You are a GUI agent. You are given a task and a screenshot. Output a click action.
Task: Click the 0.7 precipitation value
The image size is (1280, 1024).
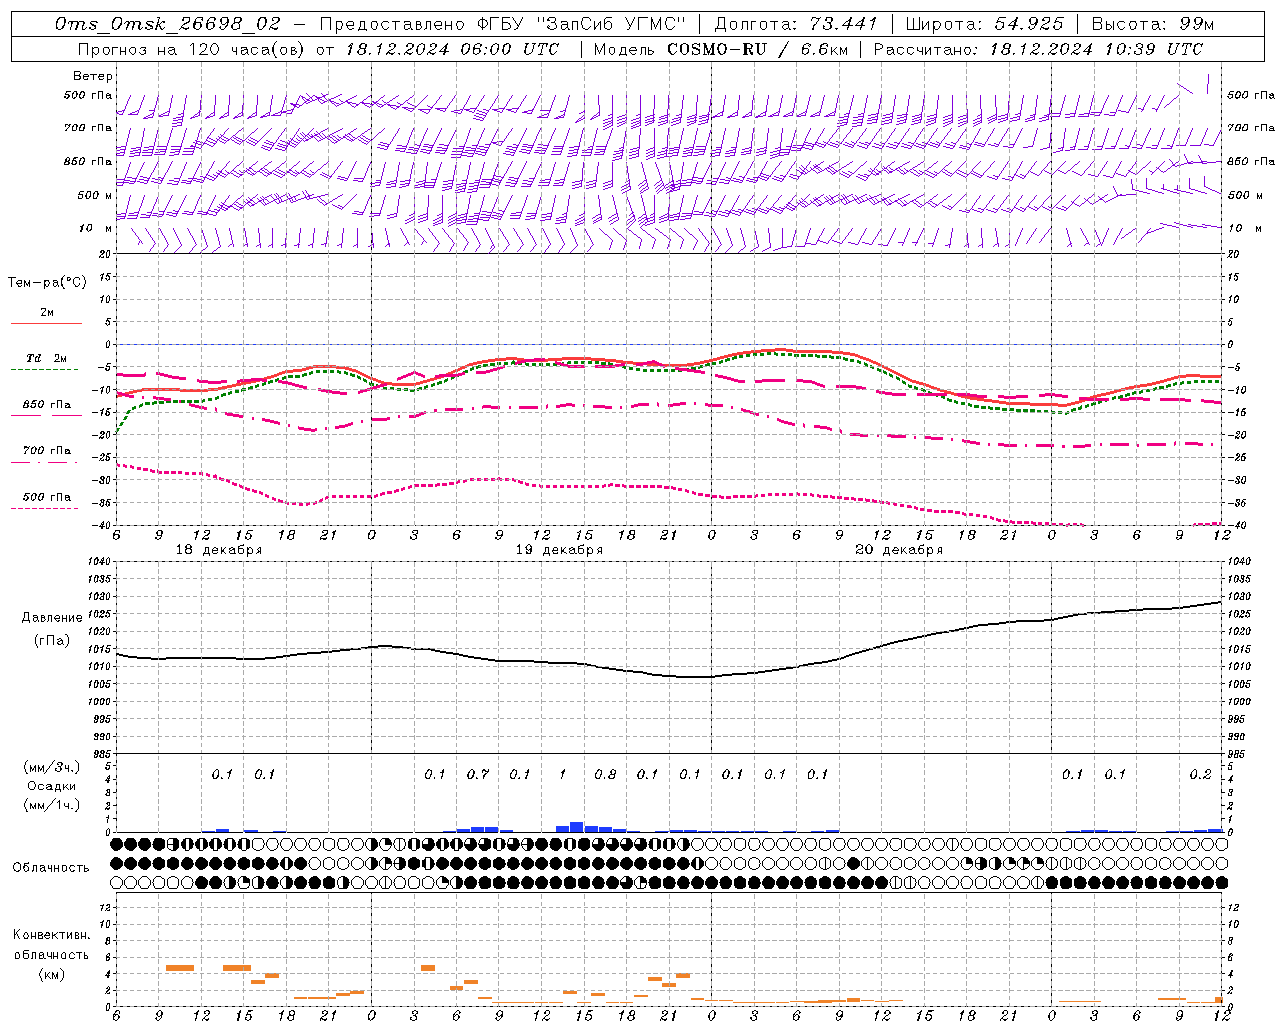coord(478,774)
